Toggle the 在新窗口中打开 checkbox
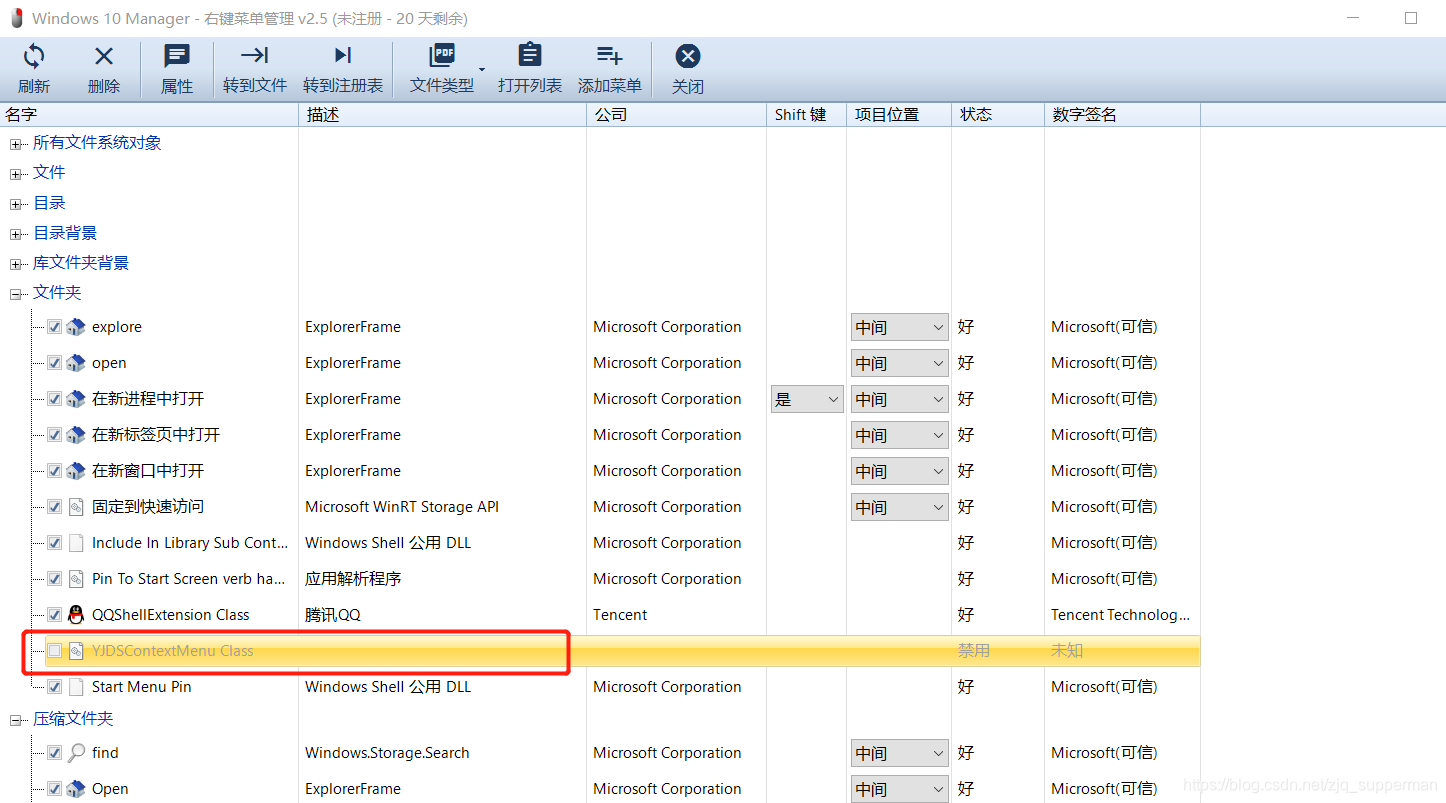This screenshot has width=1446, height=803. tap(54, 471)
